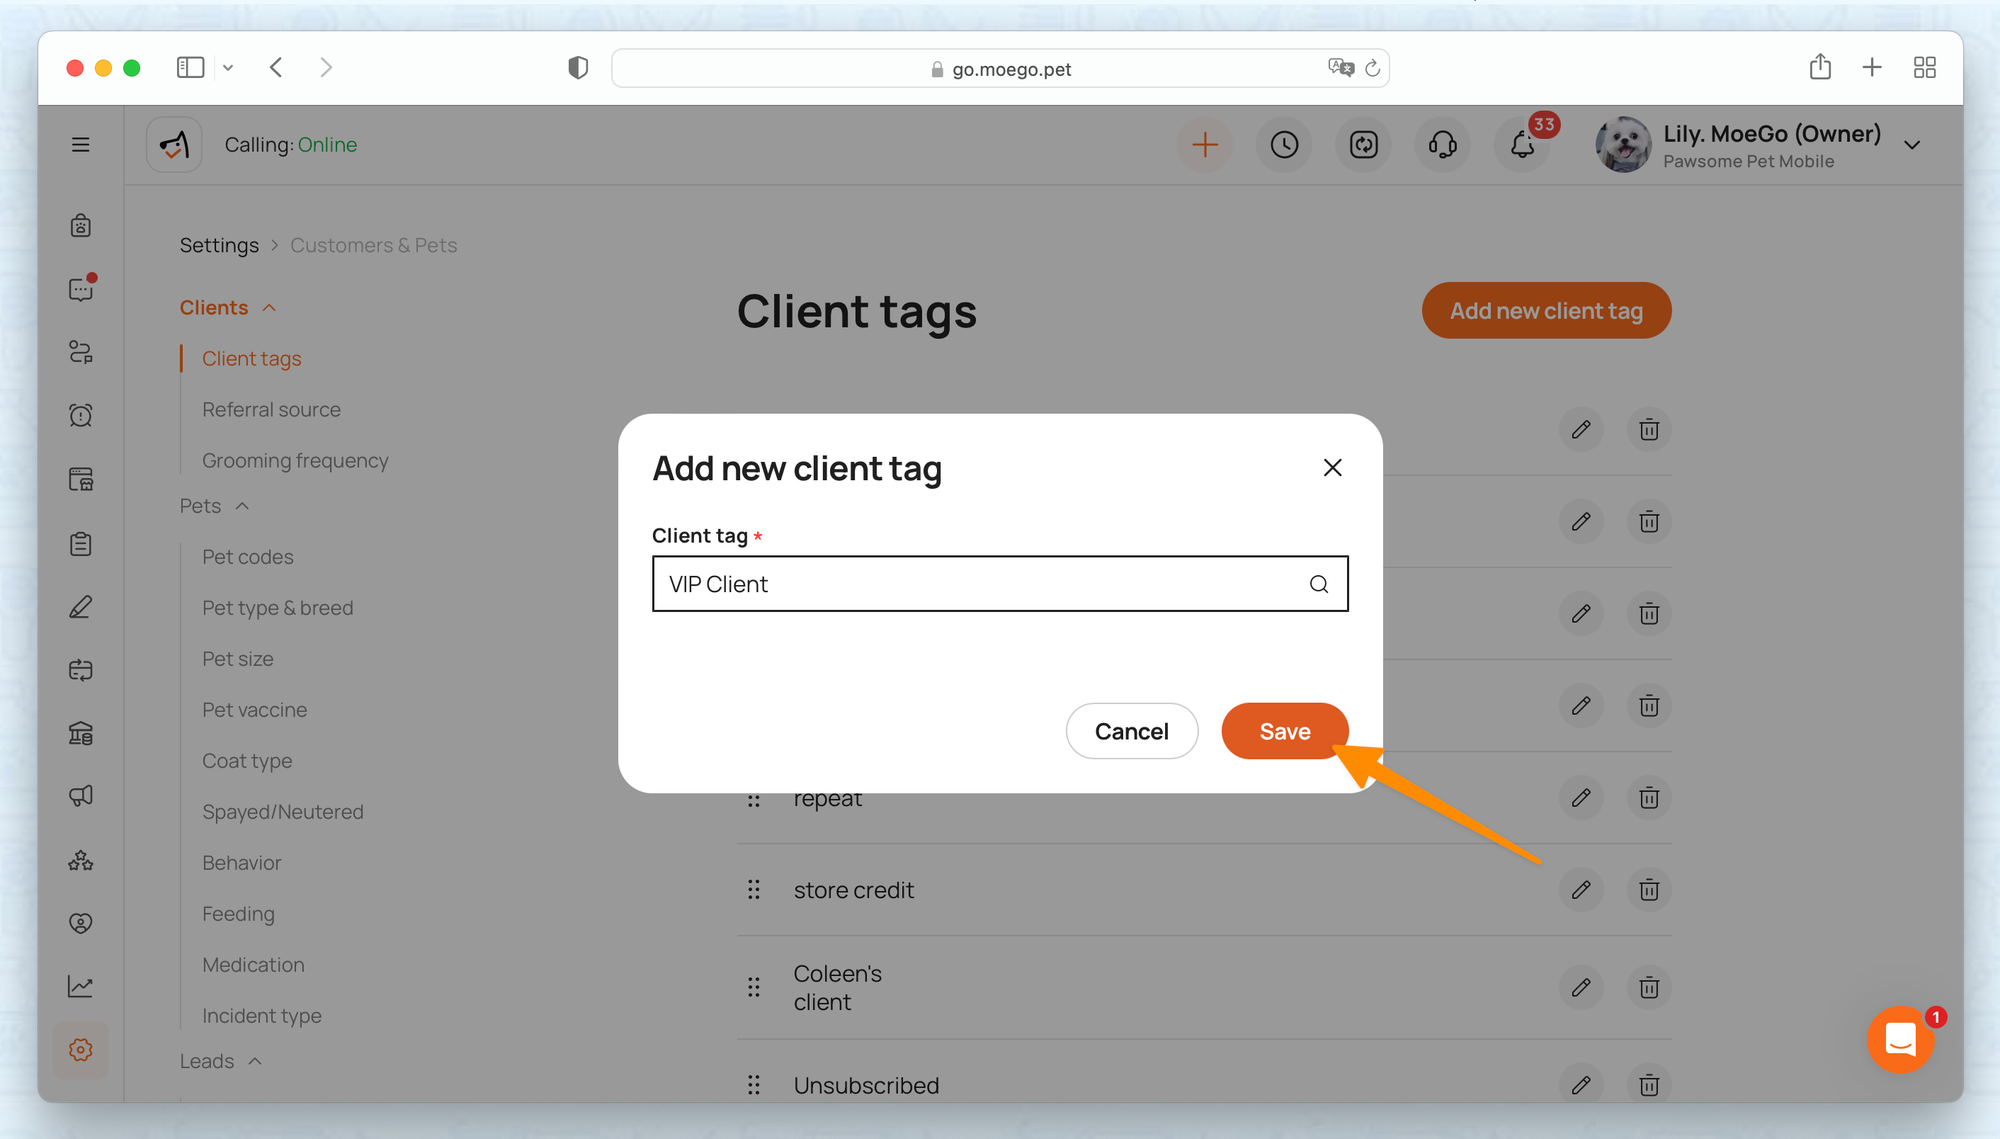Viewport: 2000px width, 1139px height.
Task: Click the Client tag input field
Action: pyautogui.click(x=980, y=584)
